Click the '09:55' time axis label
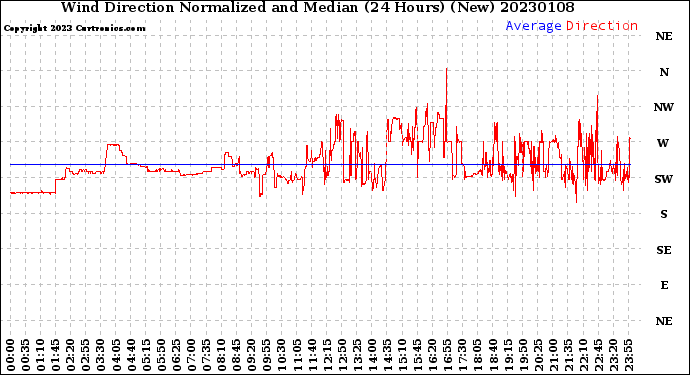This screenshot has width=690, height=375. [x=266, y=355]
